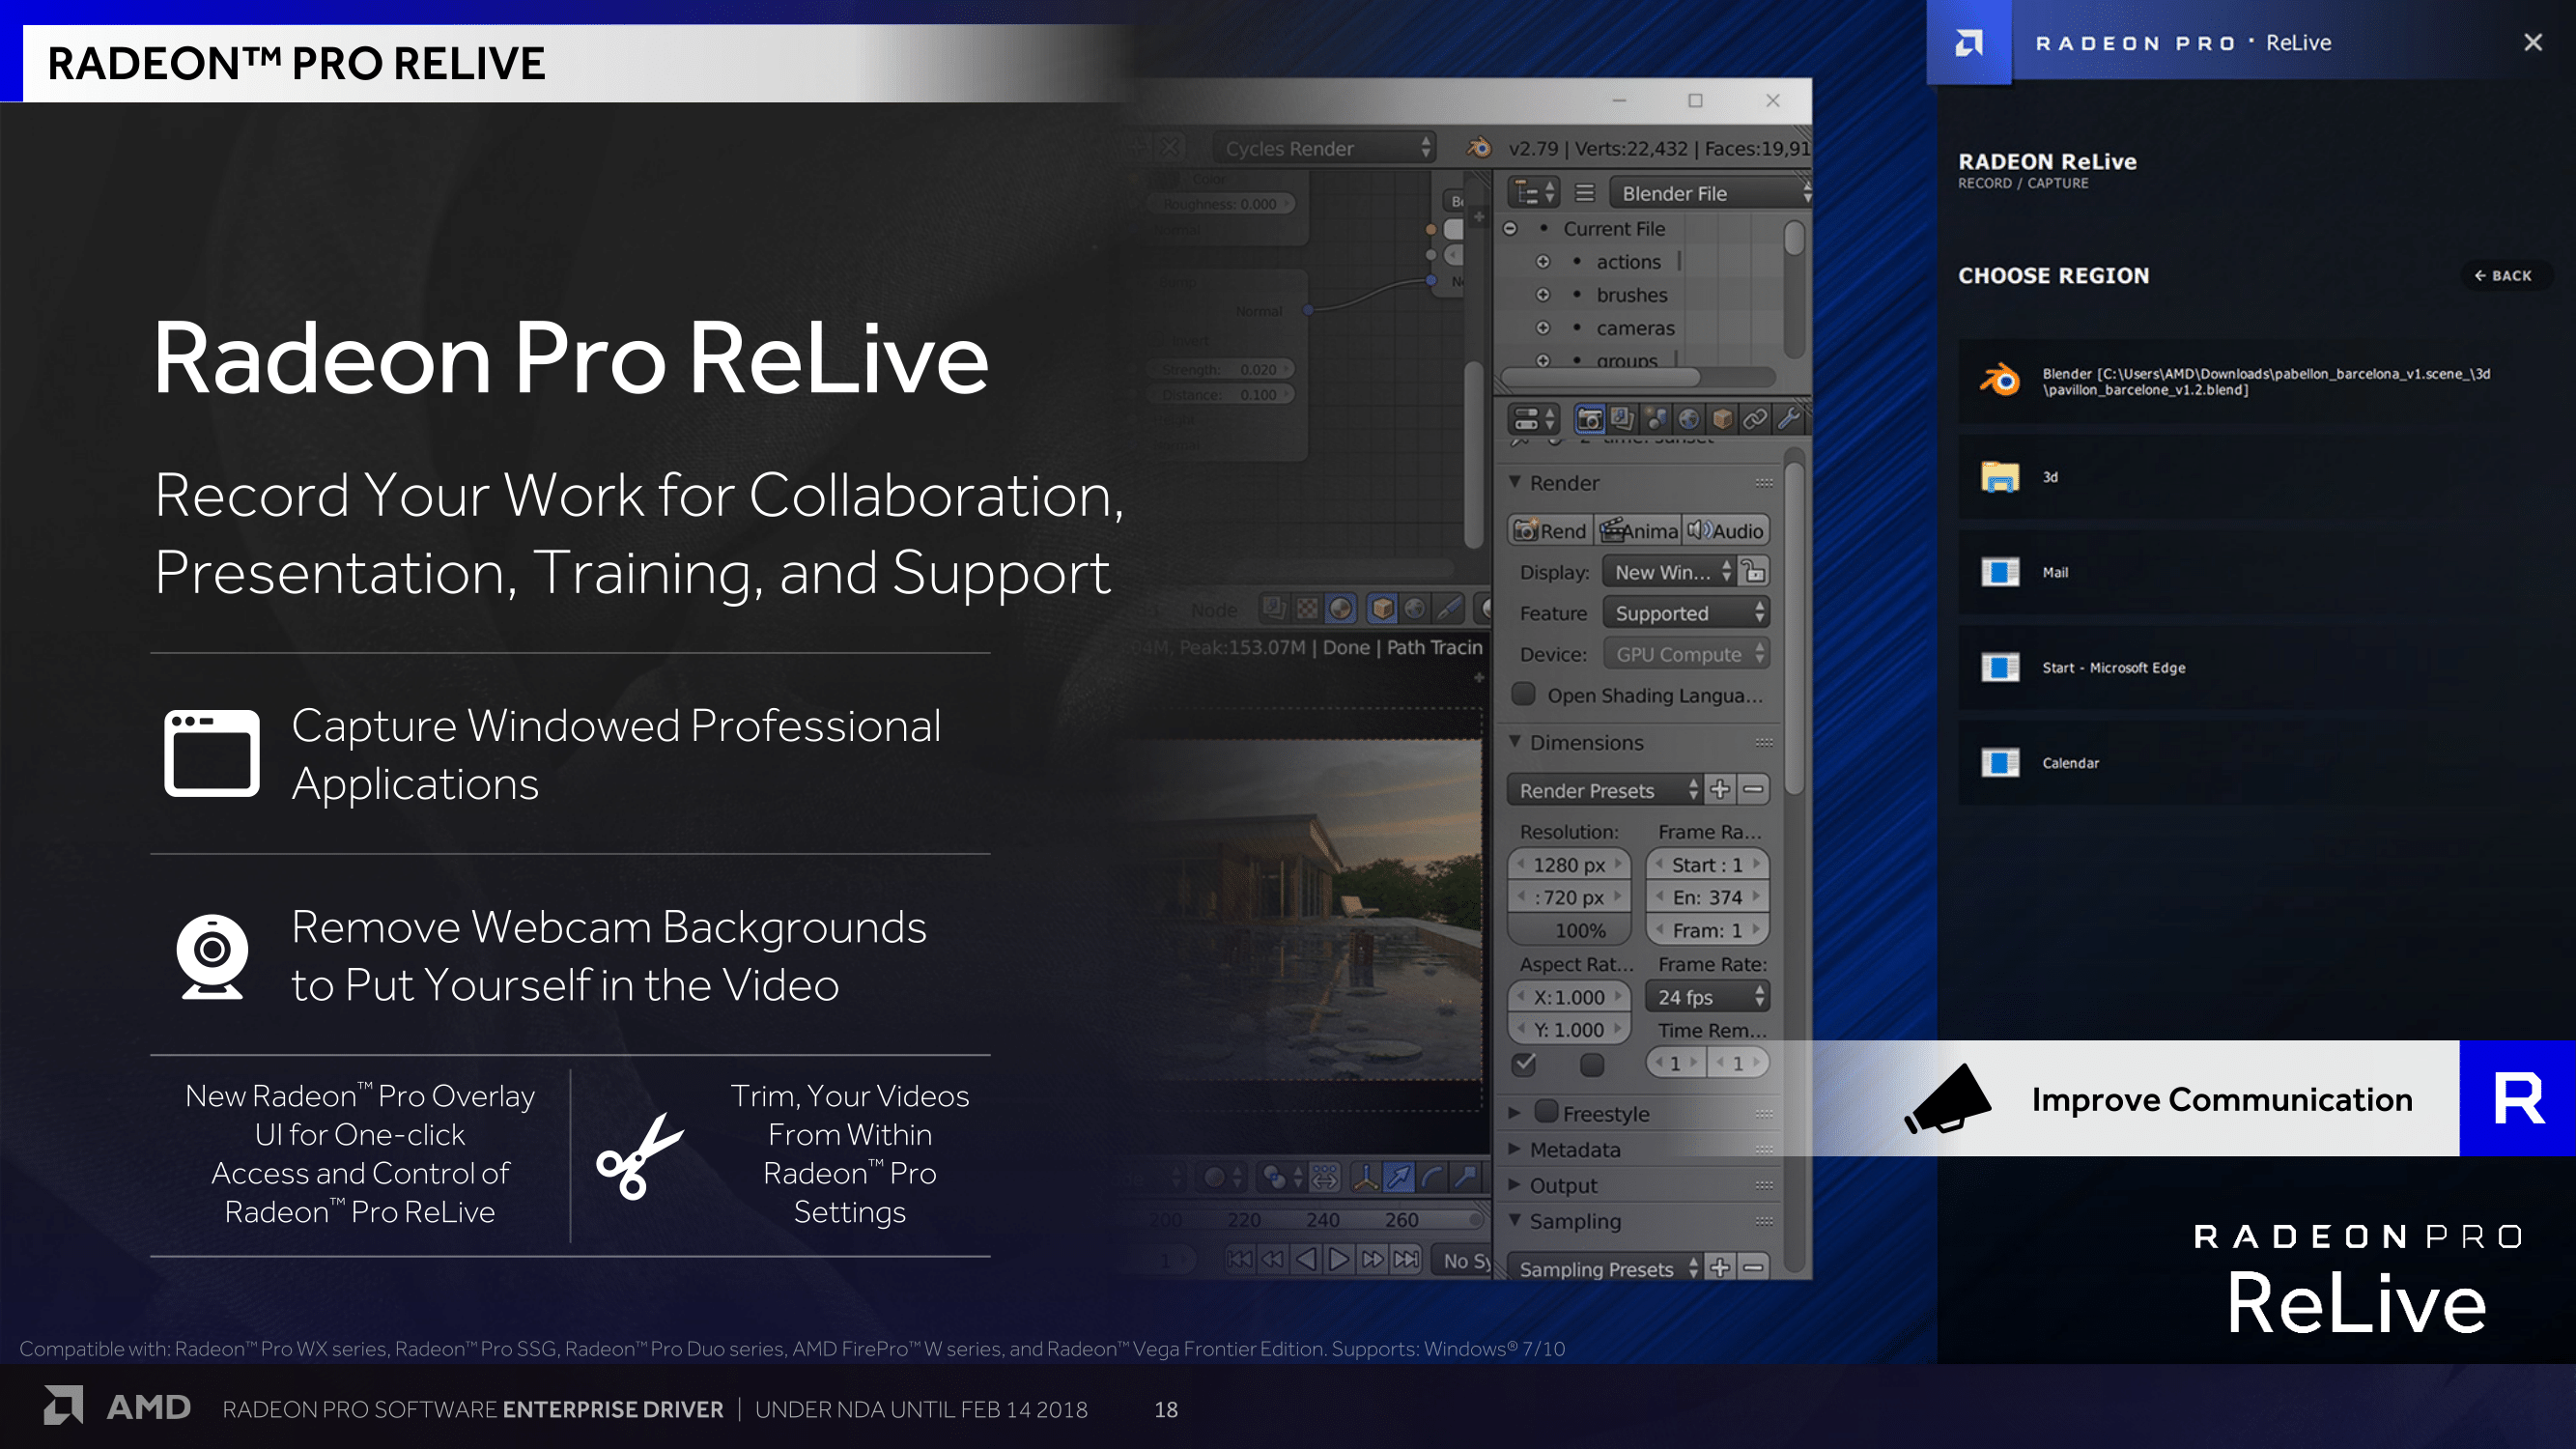Select the GPU Compute device dropdown
The width and height of the screenshot is (2576, 1449).
tap(1683, 655)
